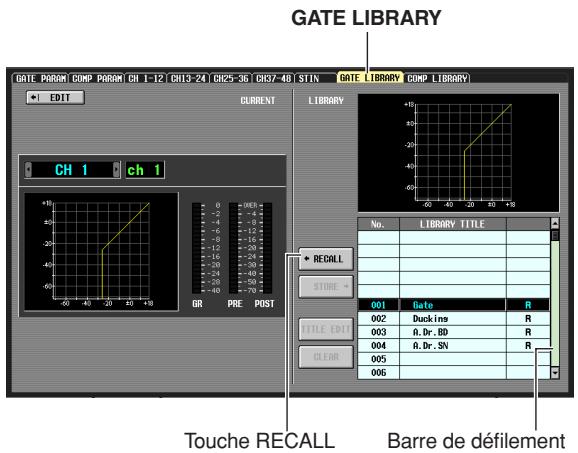This screenshot has height=453, width=578.
Task: Select library row 001 Gate
Action: click(x=453, y=305)
